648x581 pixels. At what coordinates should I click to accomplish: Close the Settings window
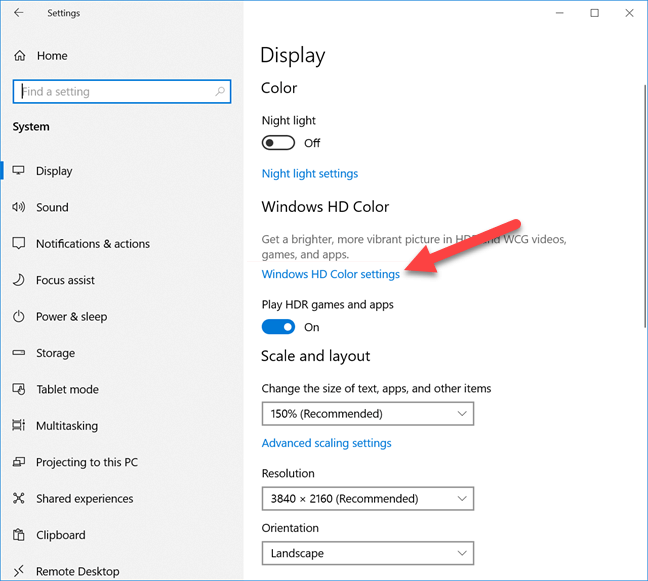click(x=629, y=13)
